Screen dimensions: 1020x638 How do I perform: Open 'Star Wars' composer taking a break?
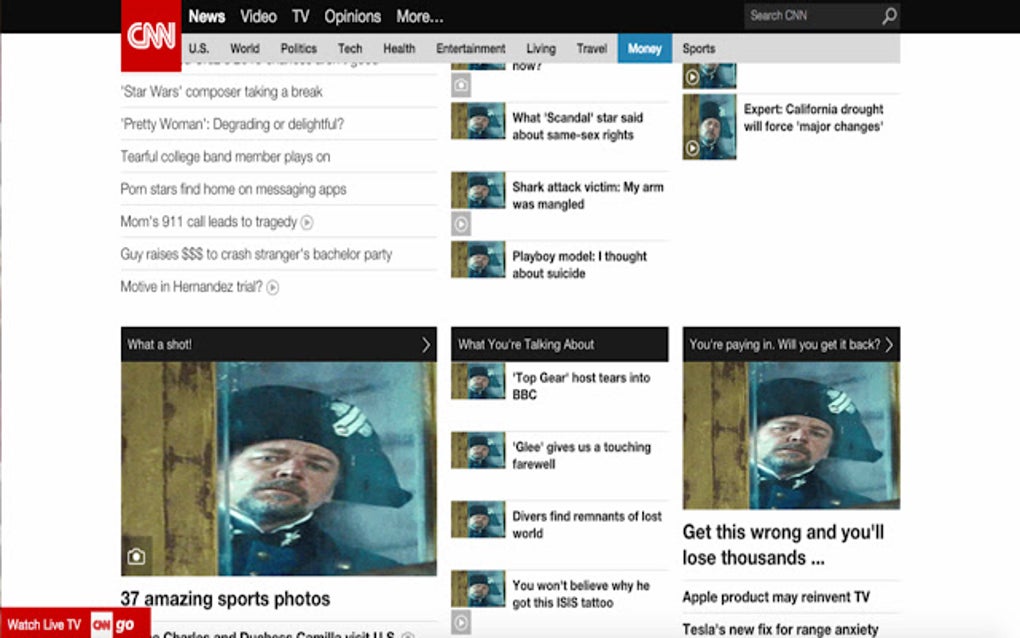pos(222,92)
